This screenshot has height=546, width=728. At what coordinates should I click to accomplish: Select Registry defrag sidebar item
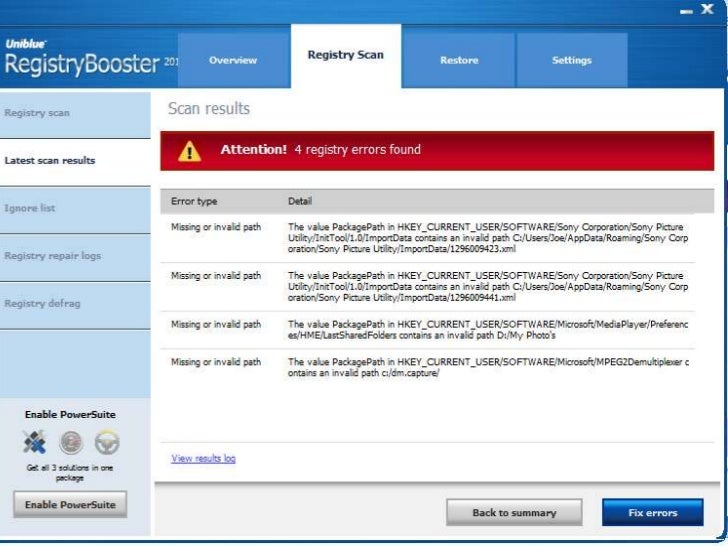pyautogui.click(x=75, y=304)
